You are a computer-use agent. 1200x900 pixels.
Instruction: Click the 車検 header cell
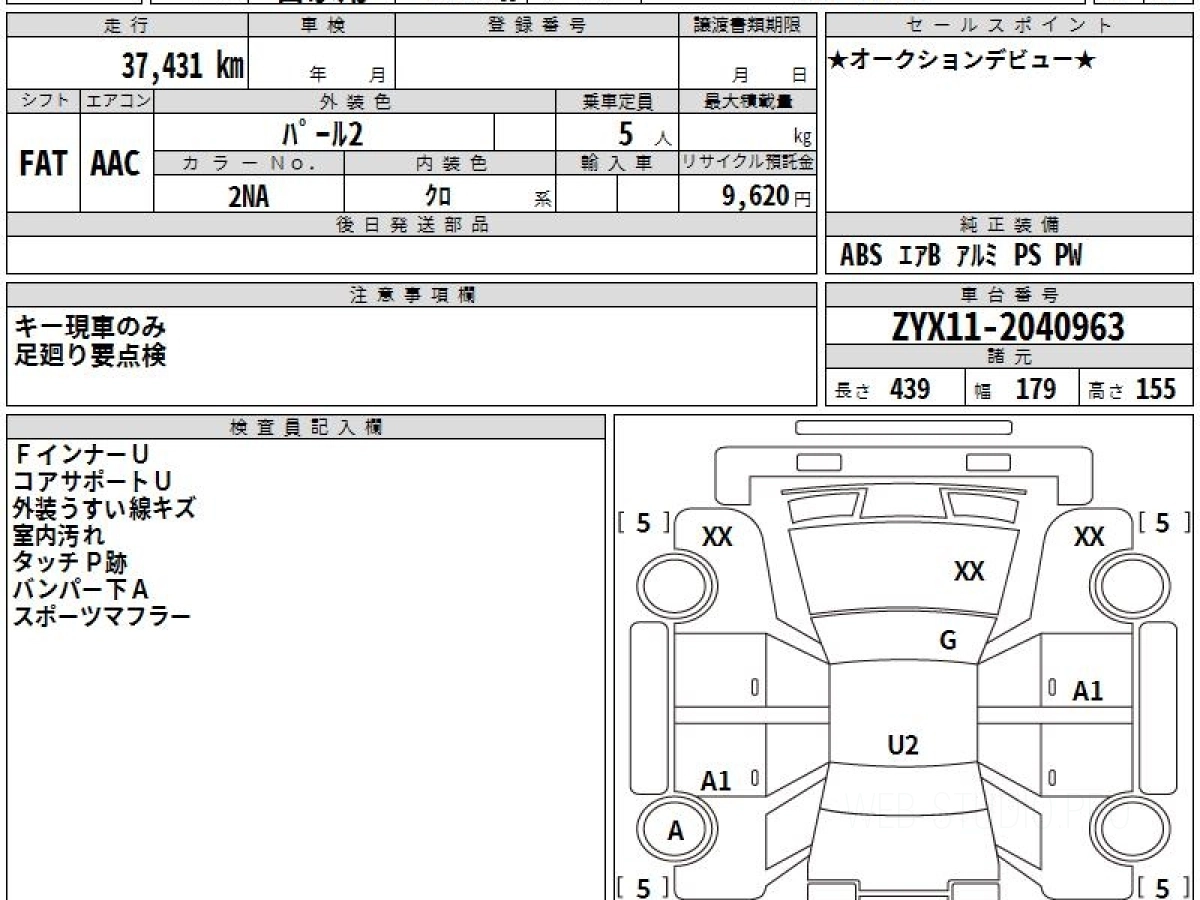coord(322,26)
